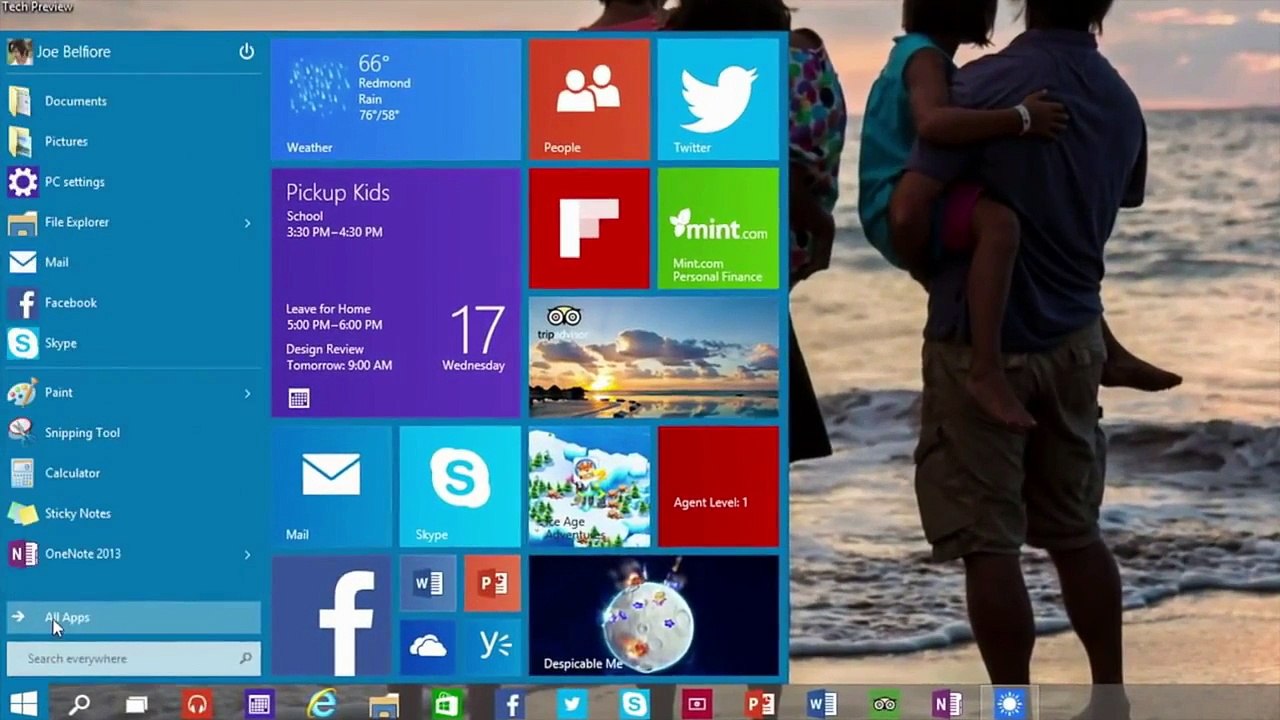The width and height of the screenshot is (1280, 720).
Task: Expand the File Explorer jump list arrow
Action: (x=247, y=223)
